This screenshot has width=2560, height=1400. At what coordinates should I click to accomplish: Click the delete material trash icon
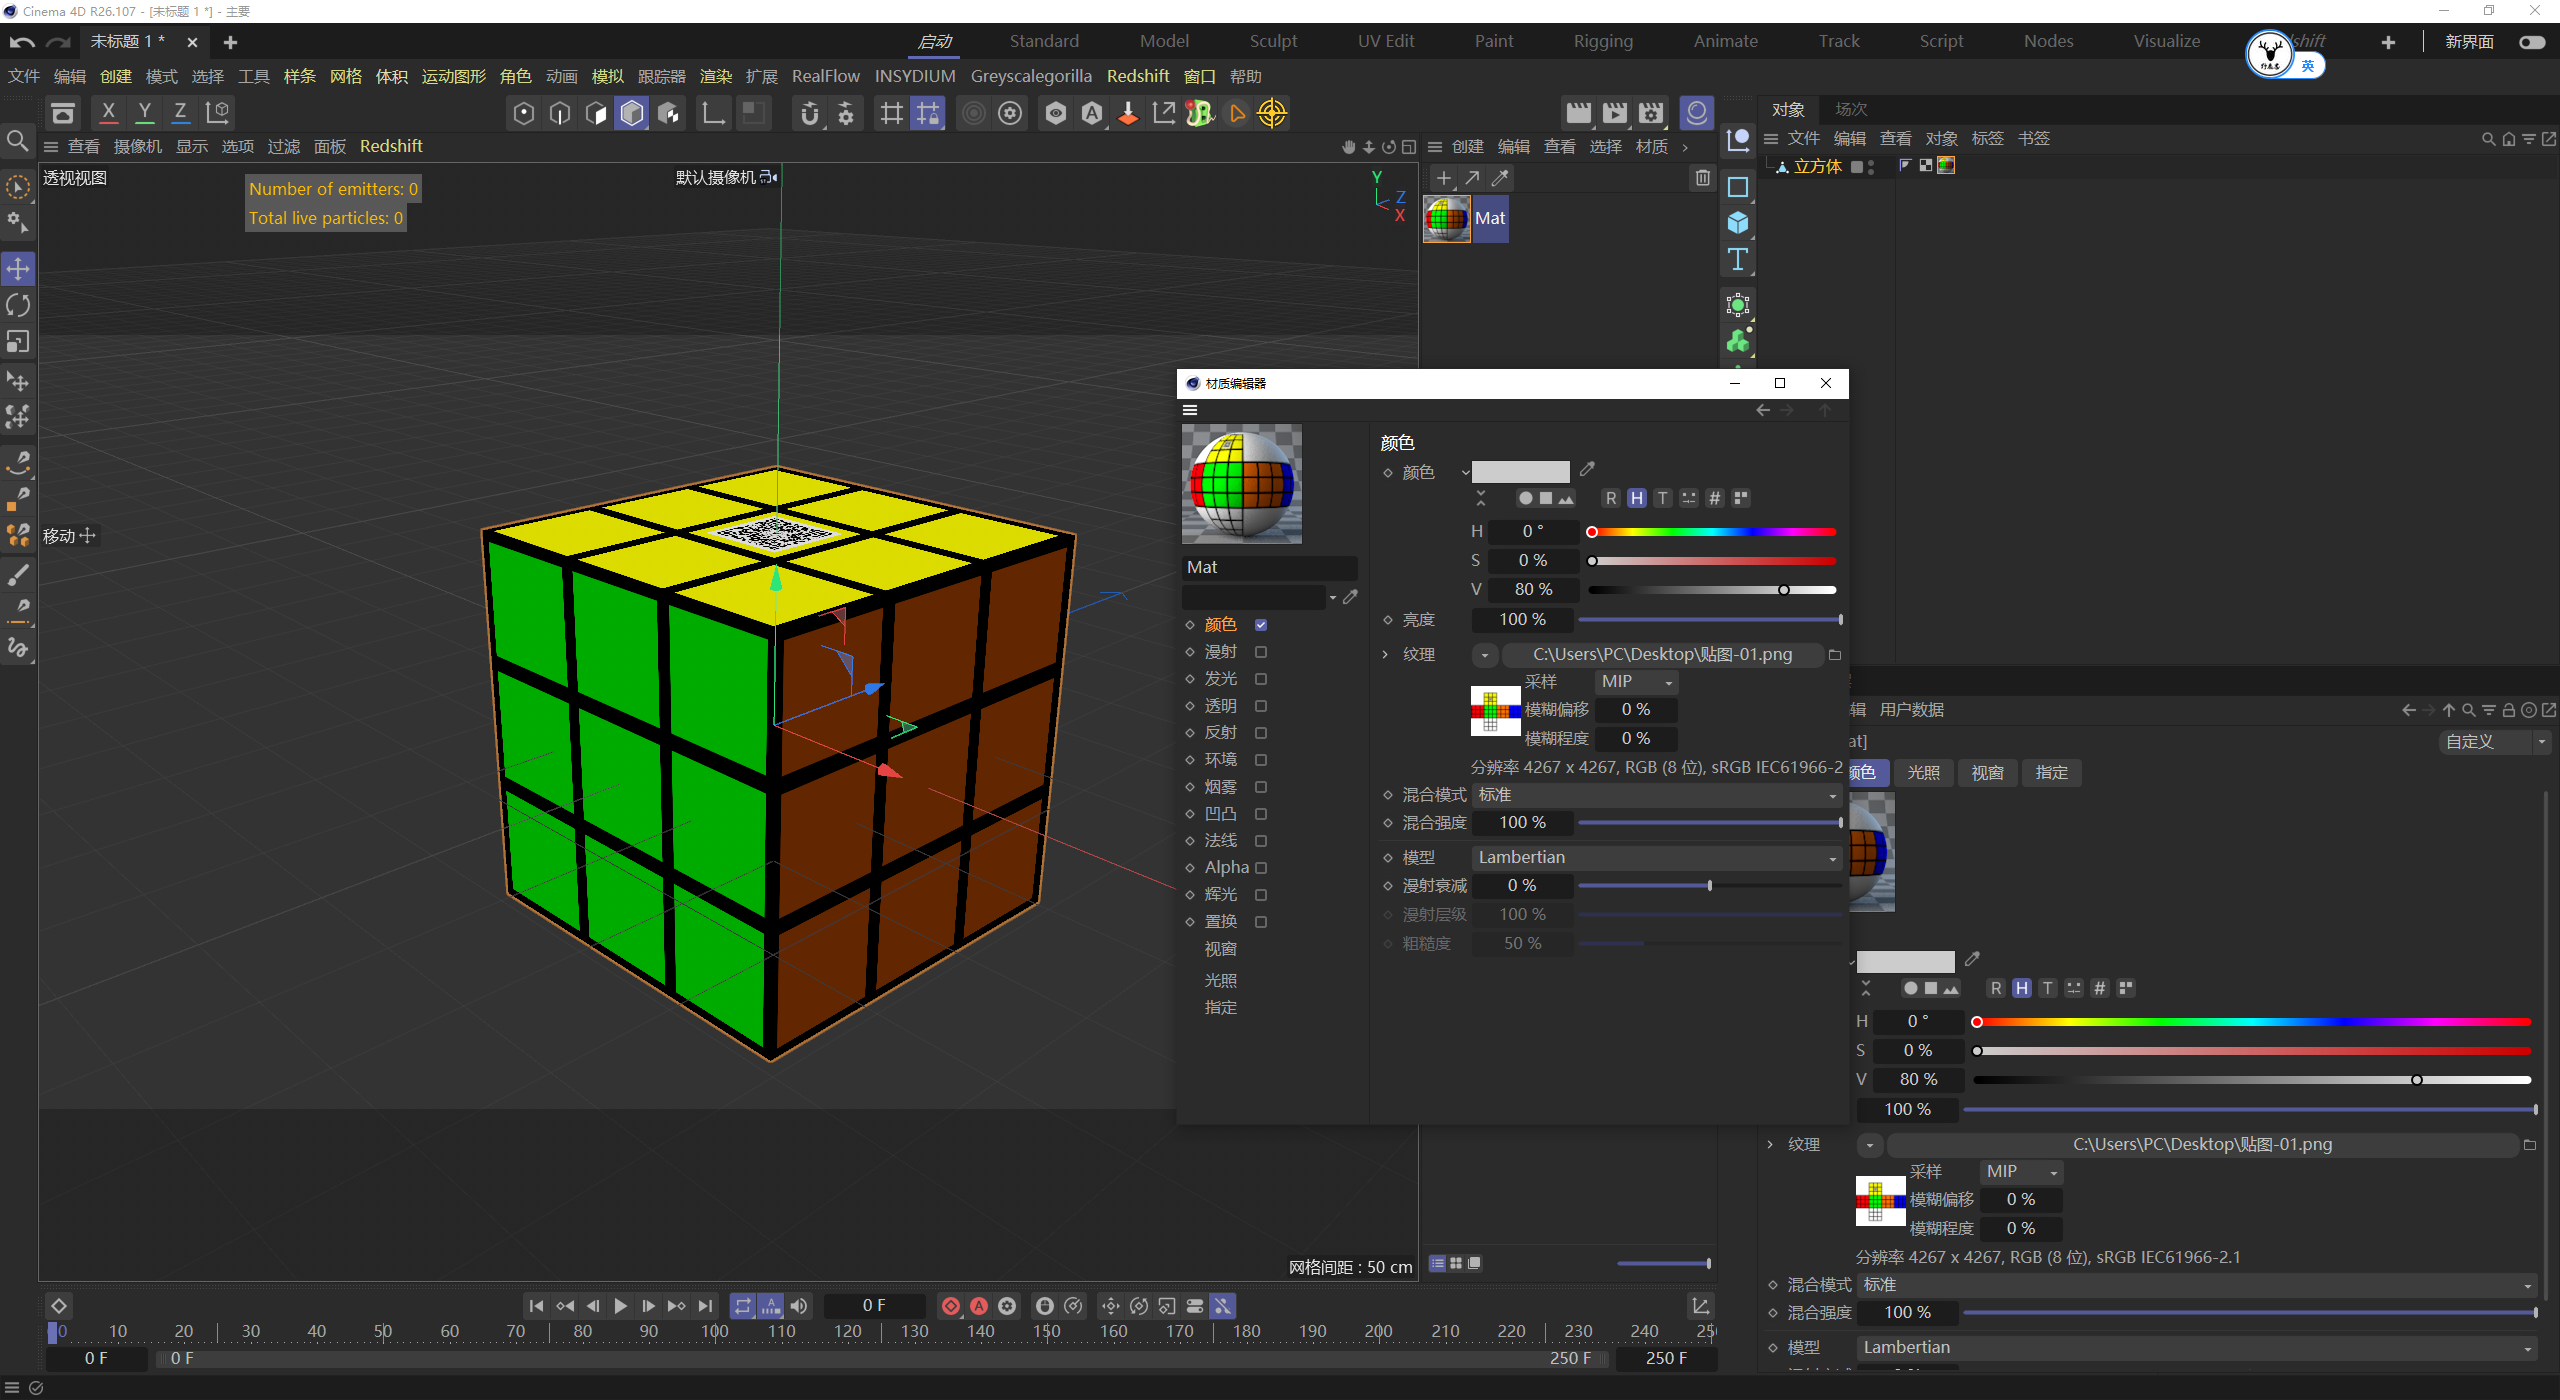coord(1702,178)
